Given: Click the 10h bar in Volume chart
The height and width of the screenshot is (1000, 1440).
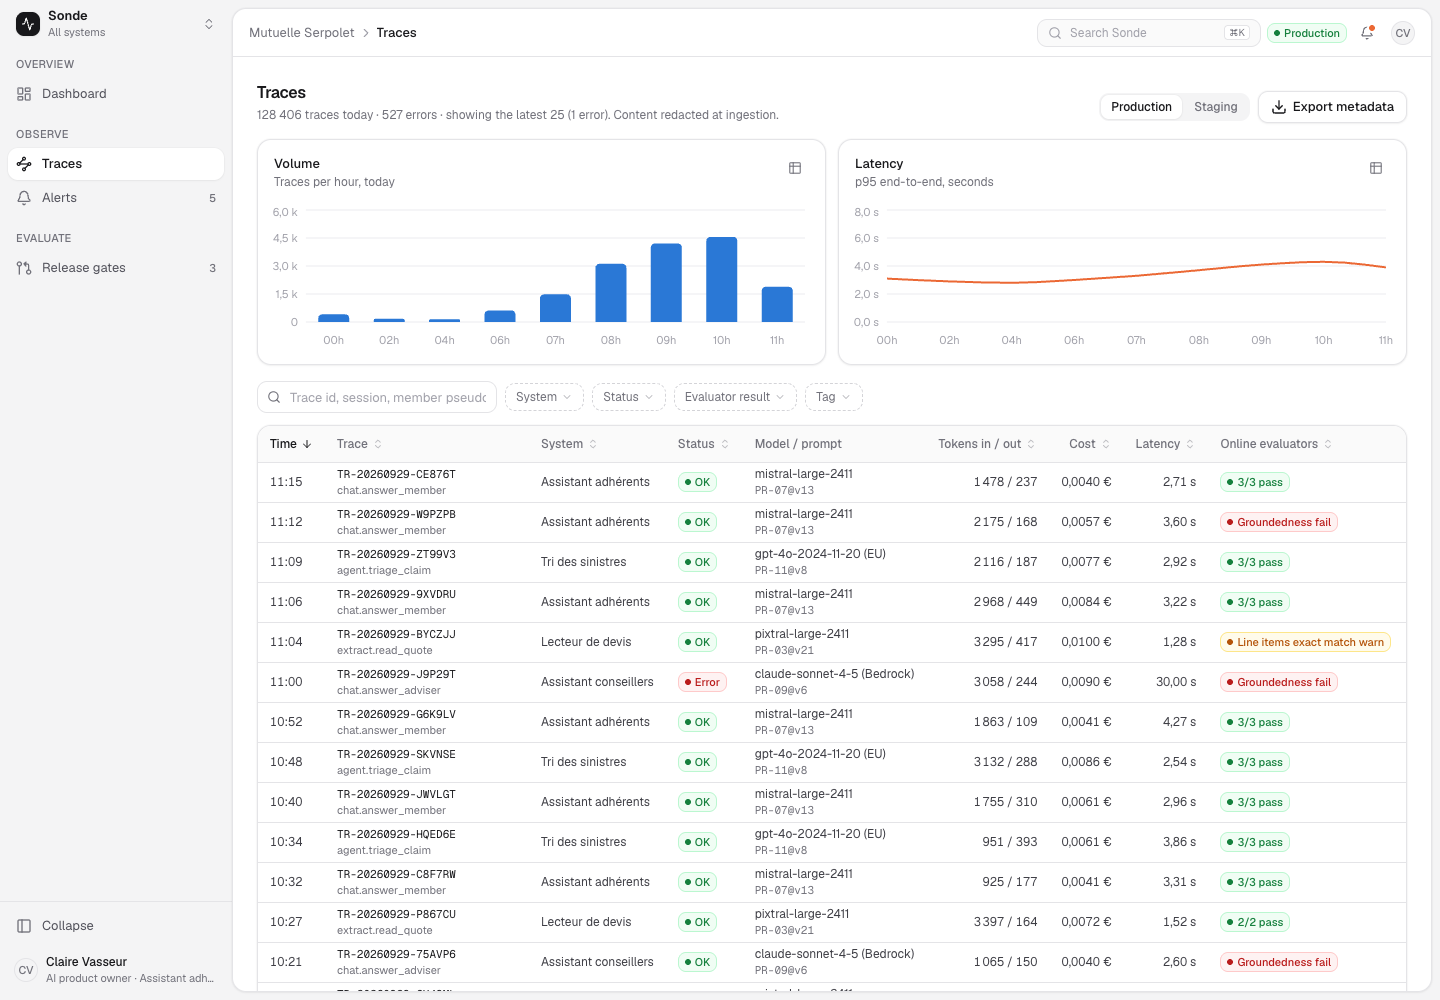Looking at the screenshot, I should coord(722,280).
